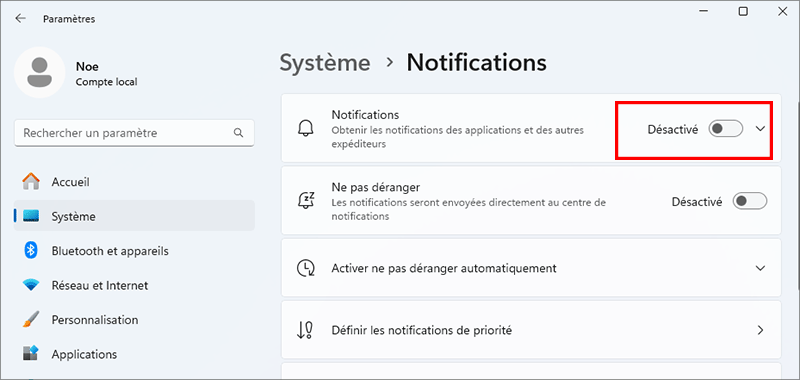The width and height of the screenshot is (800, 380).
Task: Click the Ne pas déranger bell icon
Action: [305, 201]
